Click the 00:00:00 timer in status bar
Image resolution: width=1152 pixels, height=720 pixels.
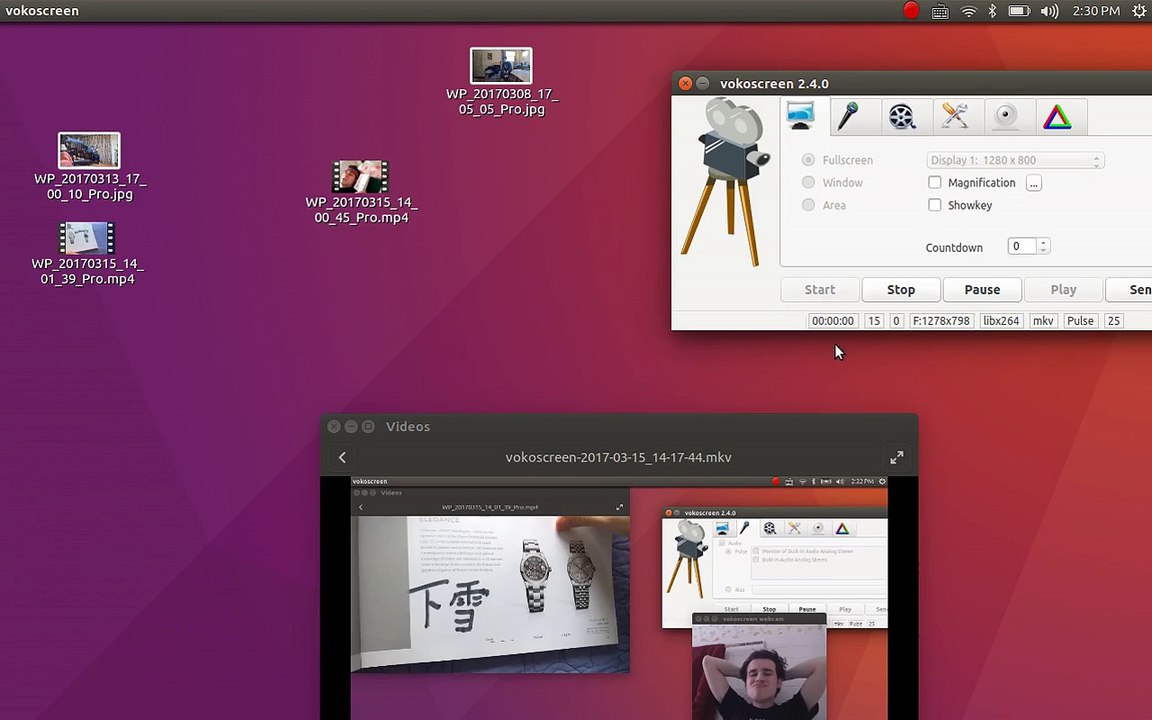click(x=833, y=321)
